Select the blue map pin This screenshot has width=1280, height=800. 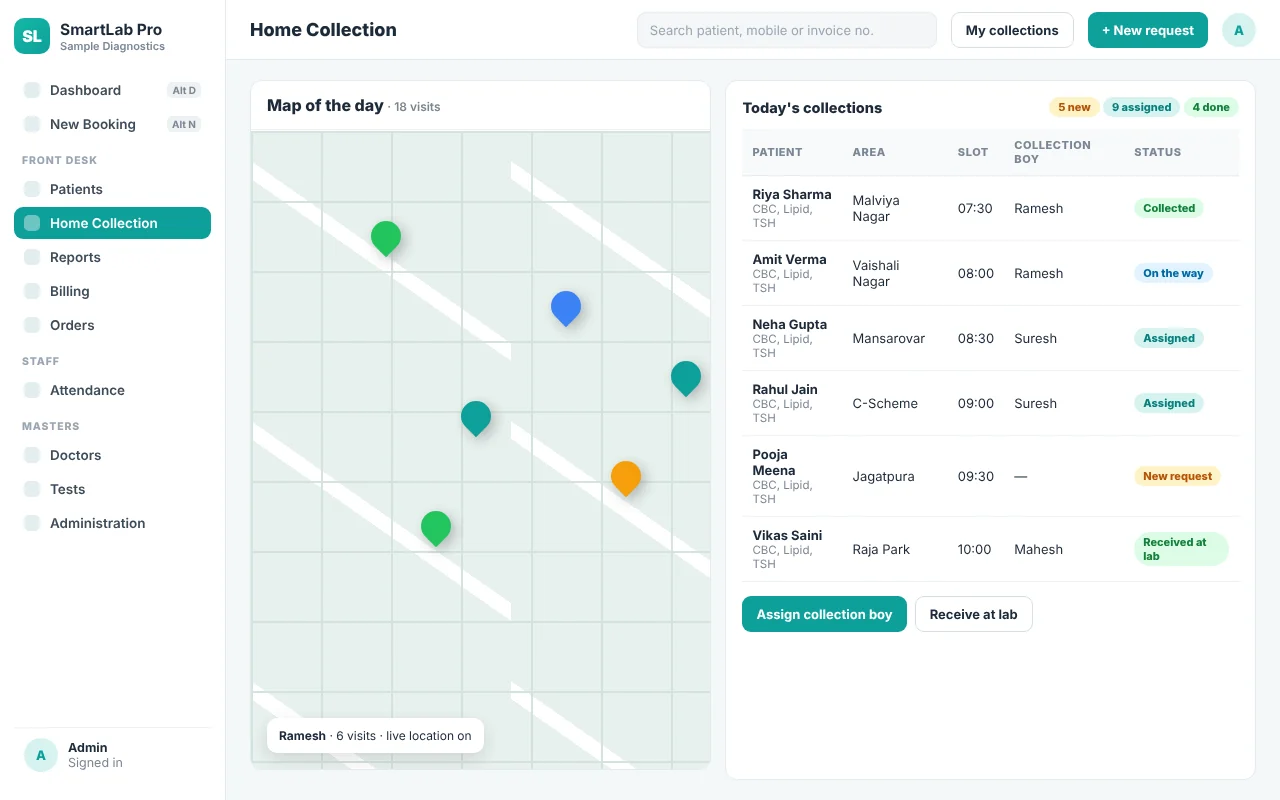(566, 308)
